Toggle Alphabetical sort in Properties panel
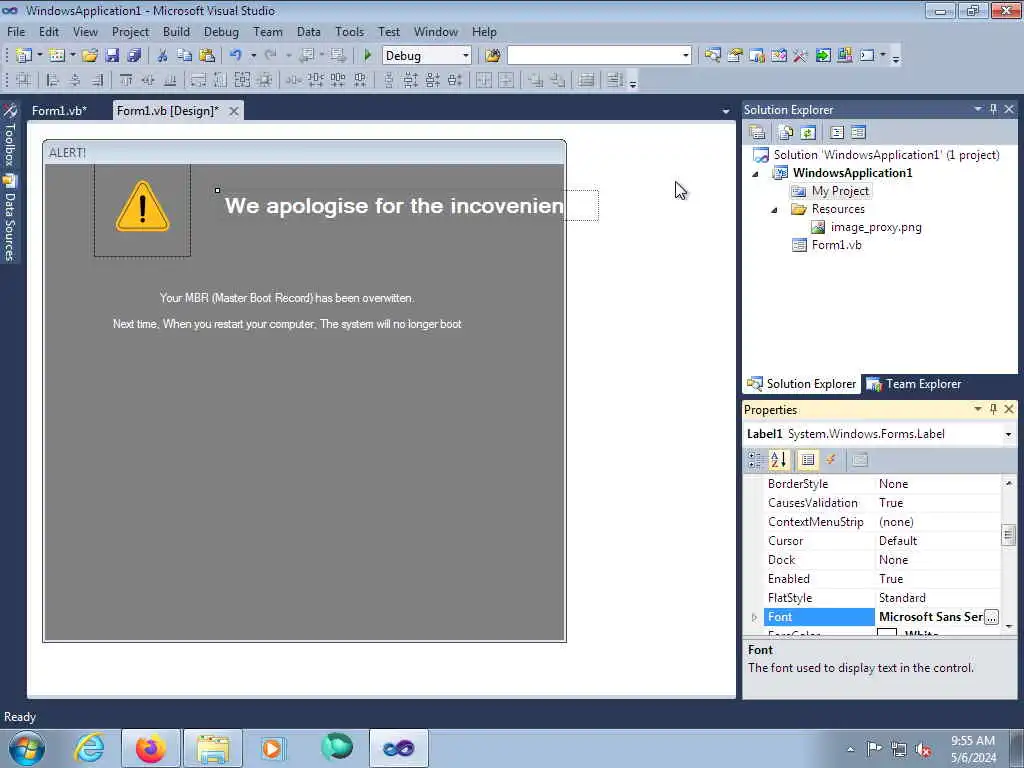1024x768 pixels. click(778, 460)
